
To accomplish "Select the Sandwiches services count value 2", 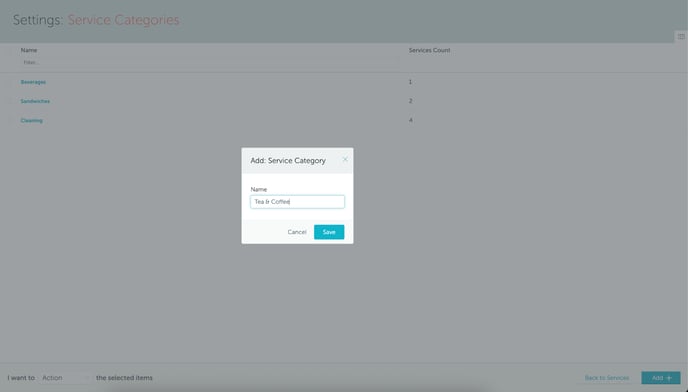I will (411, 101).
